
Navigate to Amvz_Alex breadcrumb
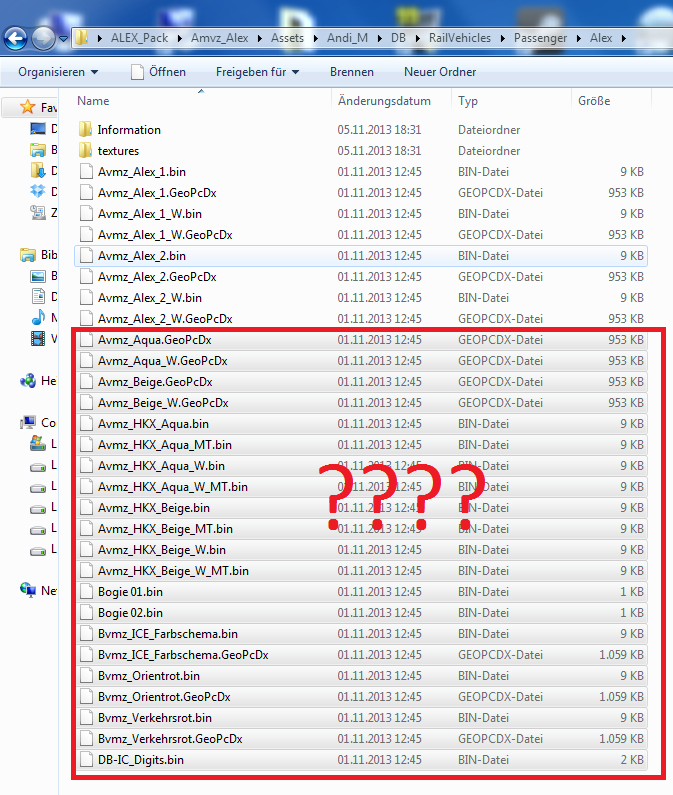coord(220,38)
